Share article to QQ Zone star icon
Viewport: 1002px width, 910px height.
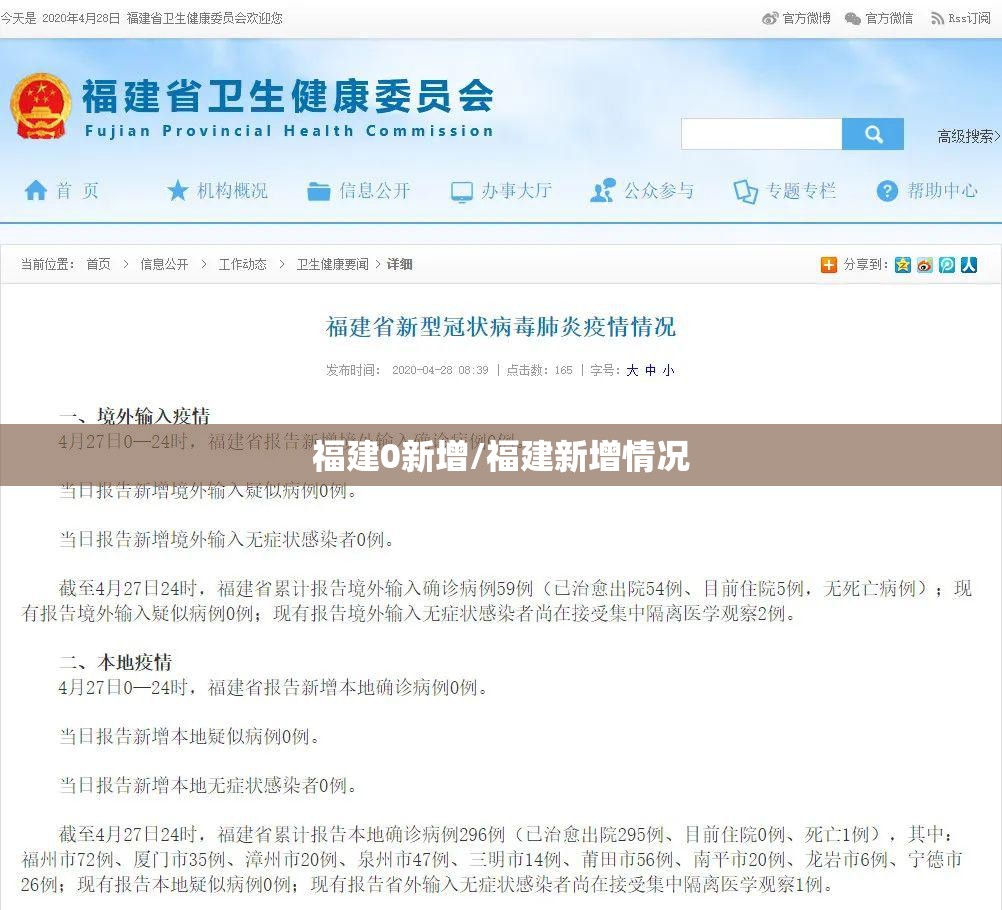903,265
